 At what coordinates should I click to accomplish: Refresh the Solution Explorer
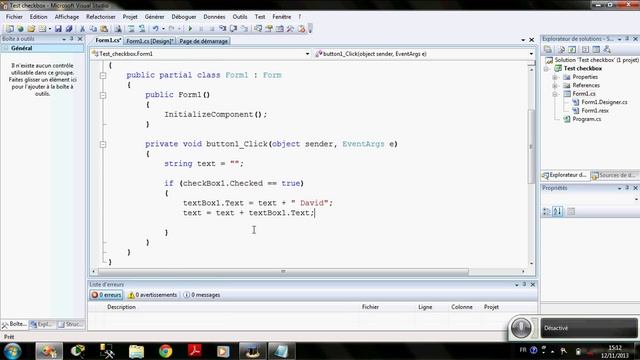click(x=572, y=49)
